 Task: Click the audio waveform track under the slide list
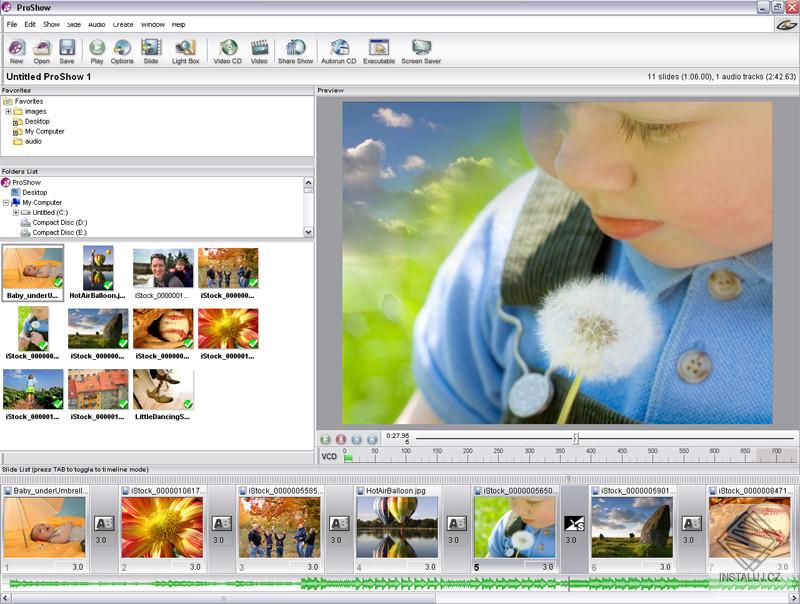pos(400,584)
